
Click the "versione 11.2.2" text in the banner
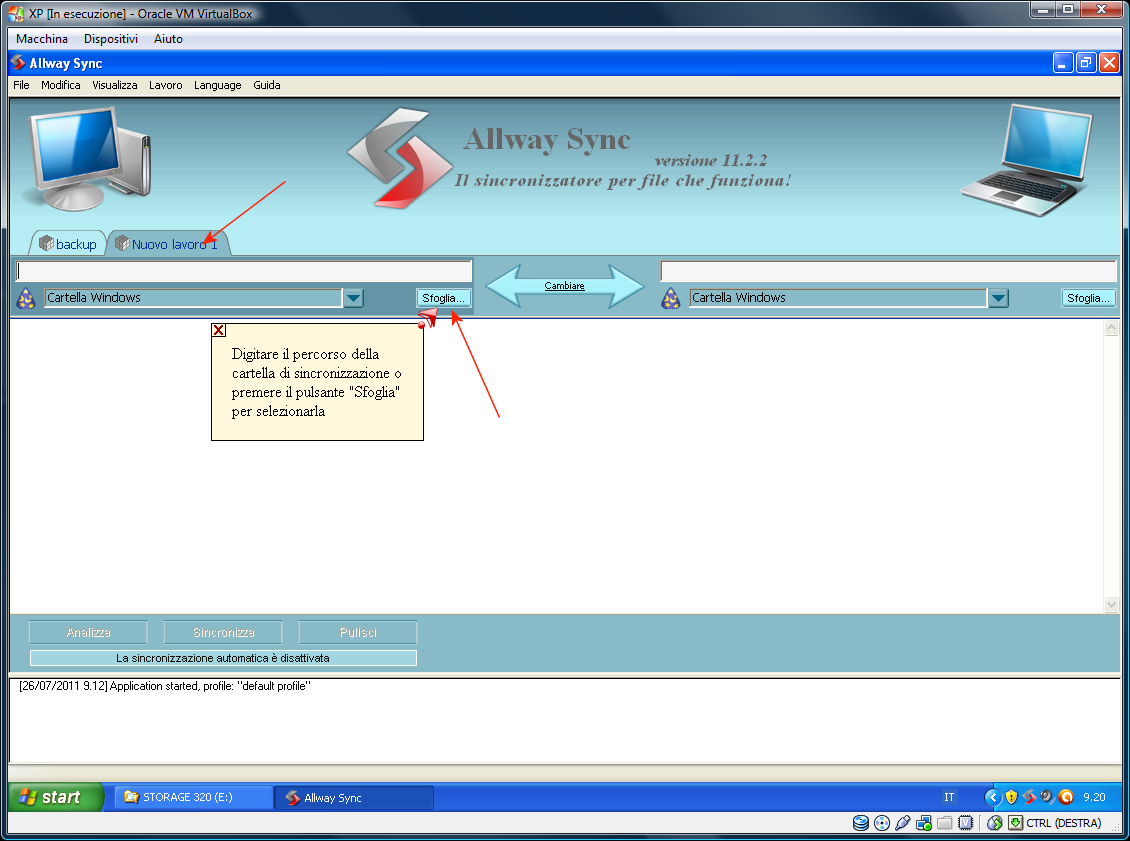click(x=711, y=160)
